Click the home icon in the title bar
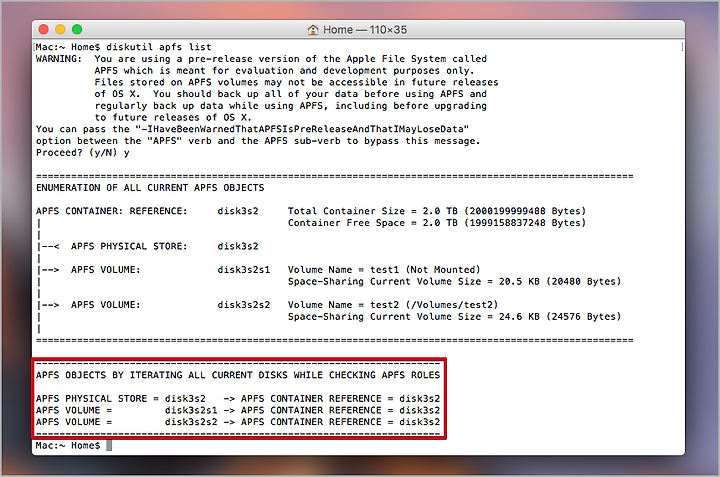The image size is (720, 477). pyautogui.click(x=313, y=30)
